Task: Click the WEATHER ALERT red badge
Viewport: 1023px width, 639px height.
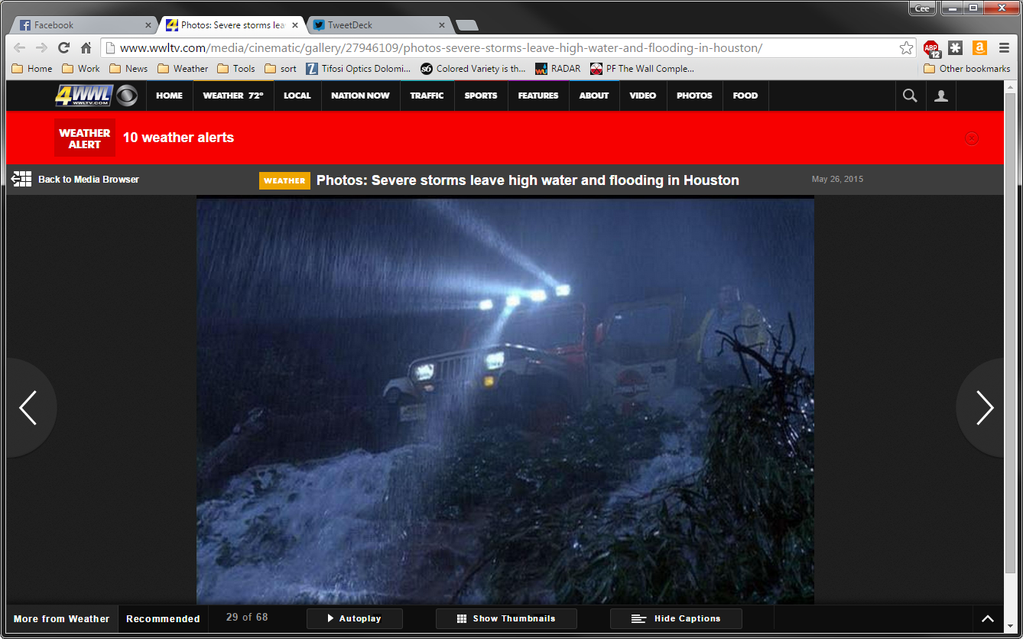Action: pyautogui.click(x=85, y=138)
